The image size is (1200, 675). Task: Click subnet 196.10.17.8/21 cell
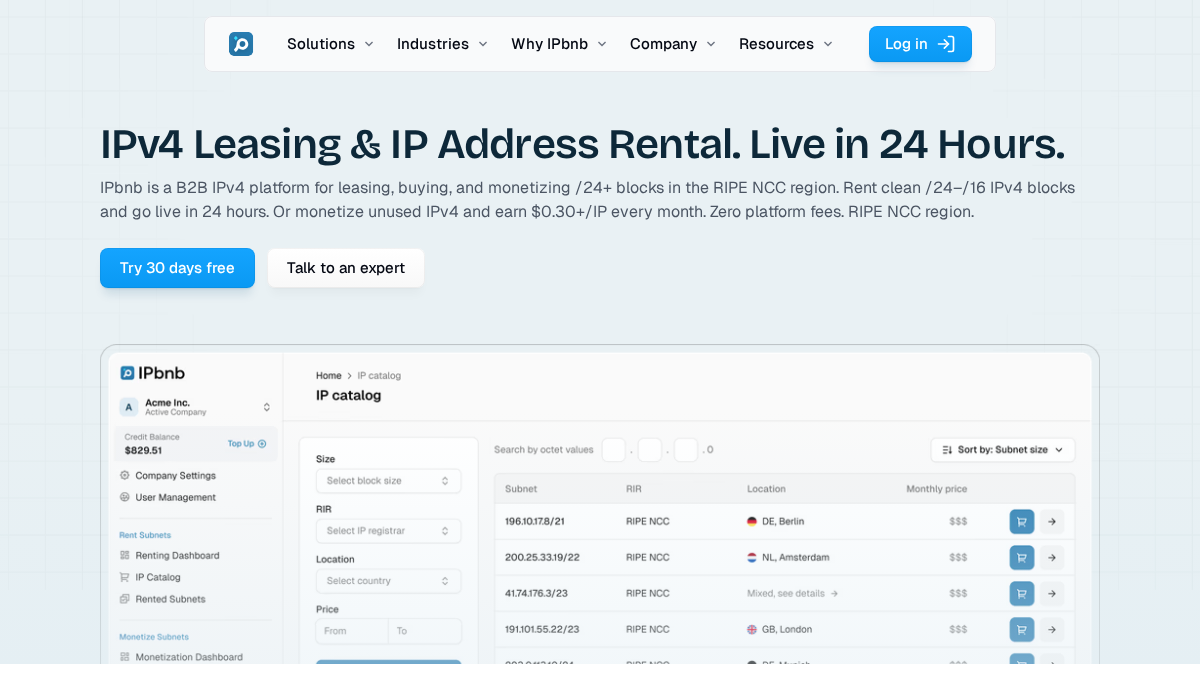[535, 521]
